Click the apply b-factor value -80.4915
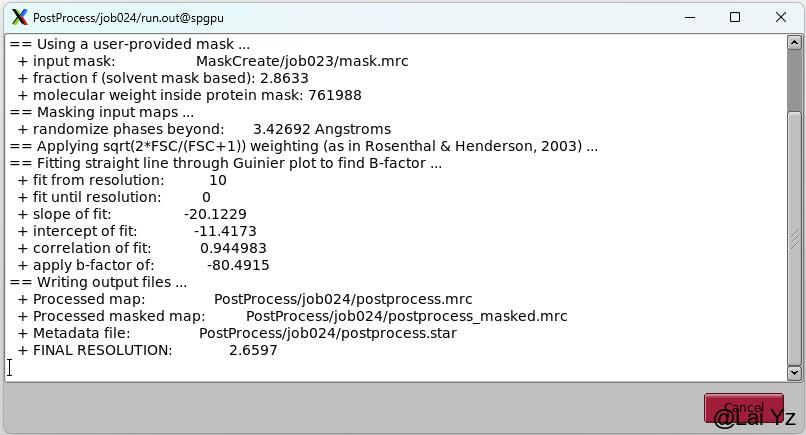The width and height of the screenshot is (806, 435). pos(238,265)
